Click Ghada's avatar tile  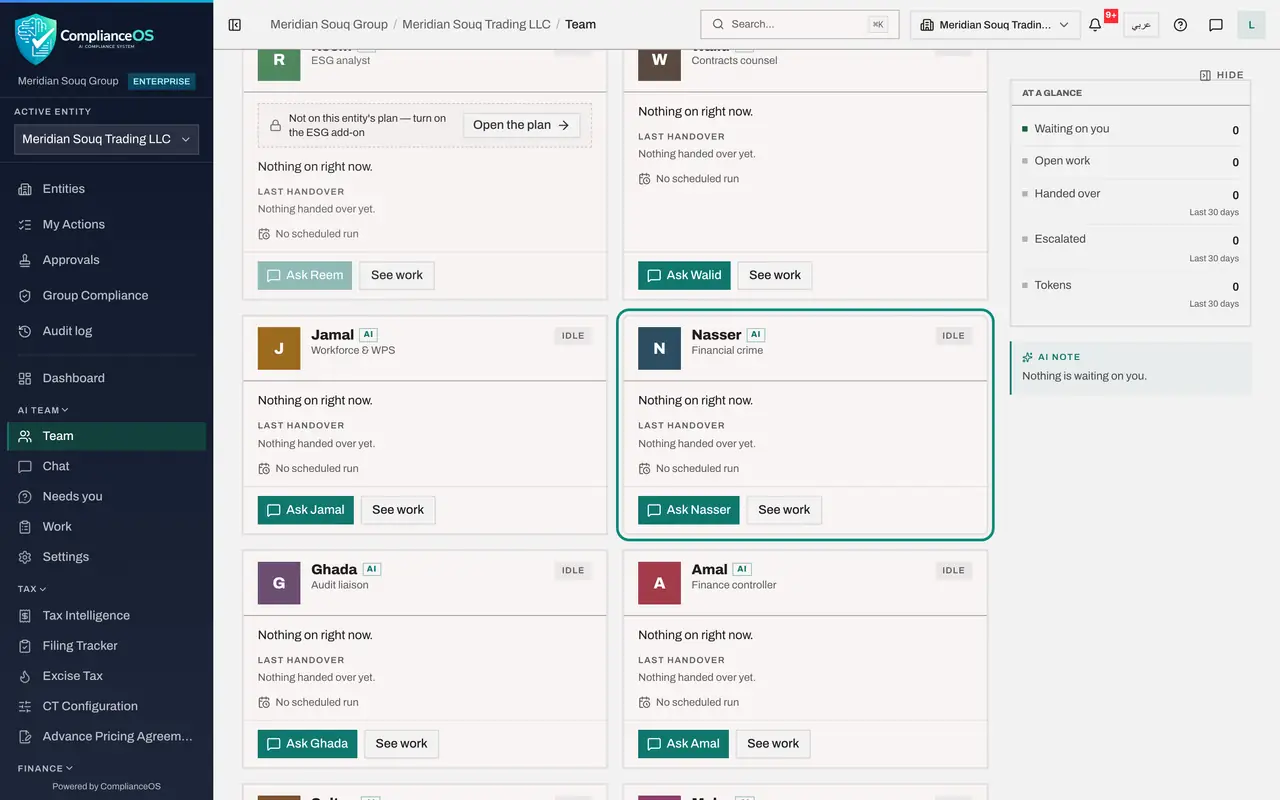279,583
